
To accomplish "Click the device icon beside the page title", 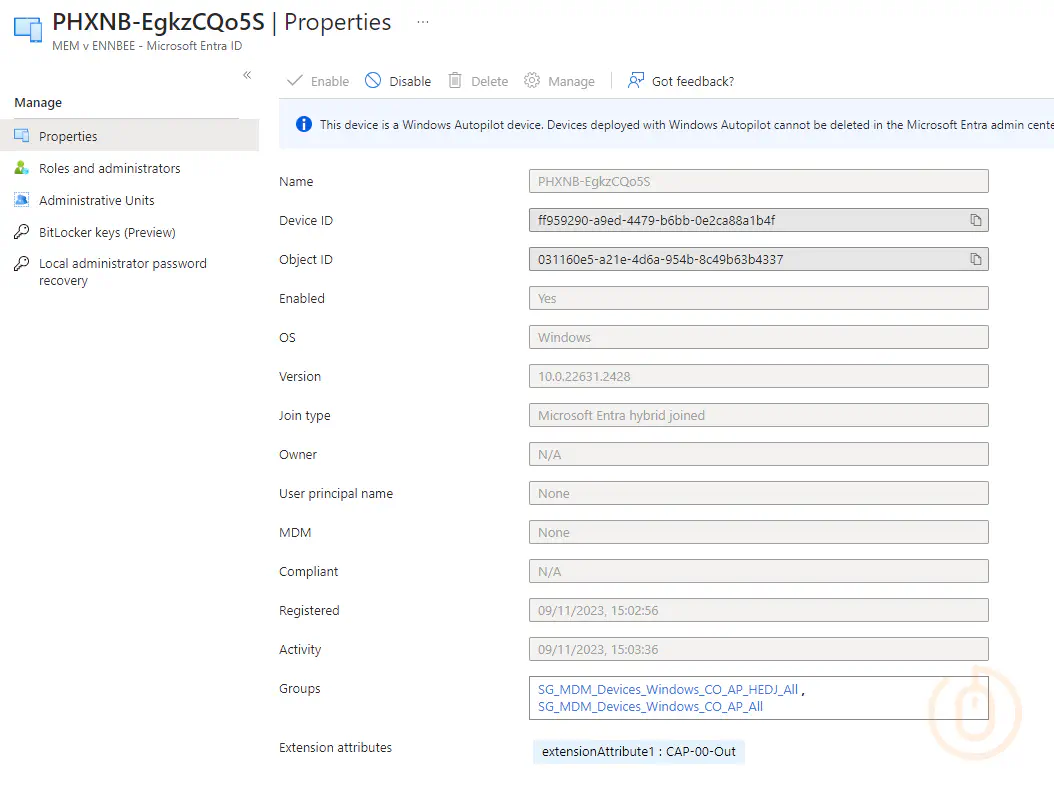I will 28,29.
